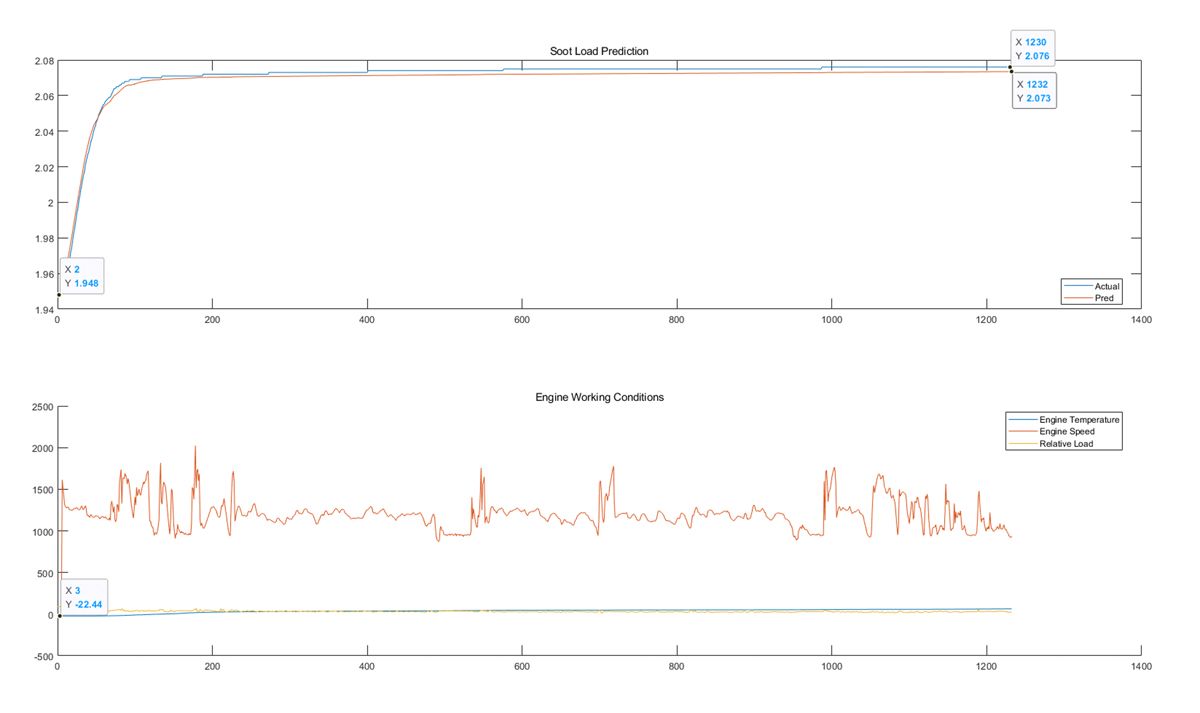Click the 1400 x-axis label on the top plot

click(x=1140, y=320)
